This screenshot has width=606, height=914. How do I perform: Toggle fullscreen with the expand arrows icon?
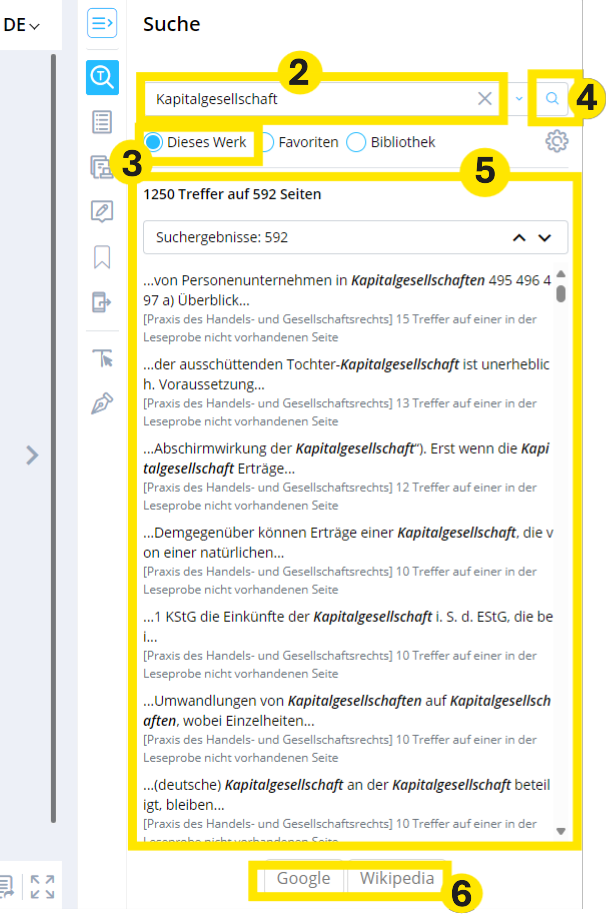42,886
